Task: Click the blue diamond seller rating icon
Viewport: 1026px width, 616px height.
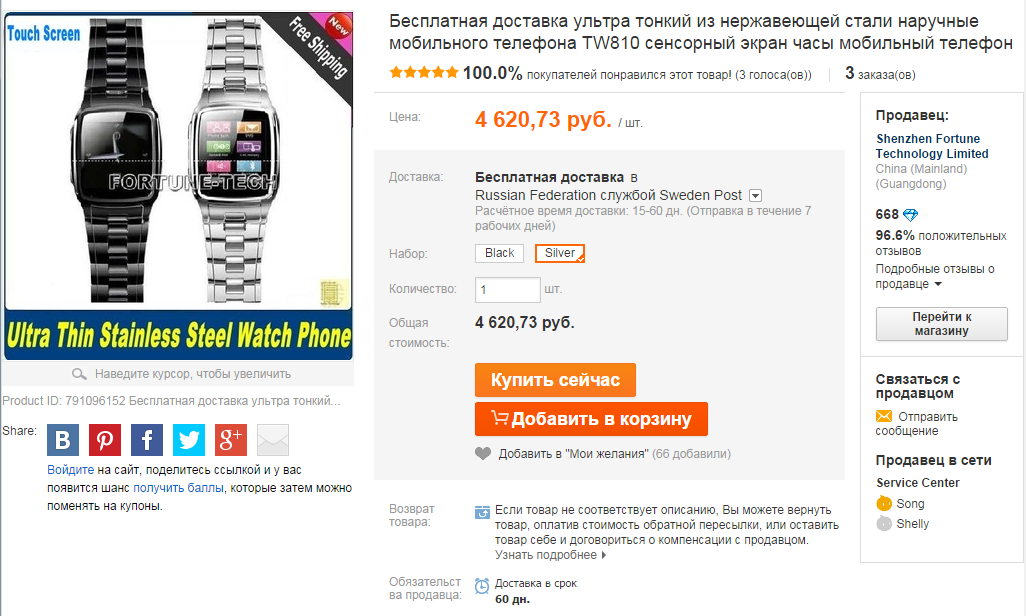Action: click(910, 215)
